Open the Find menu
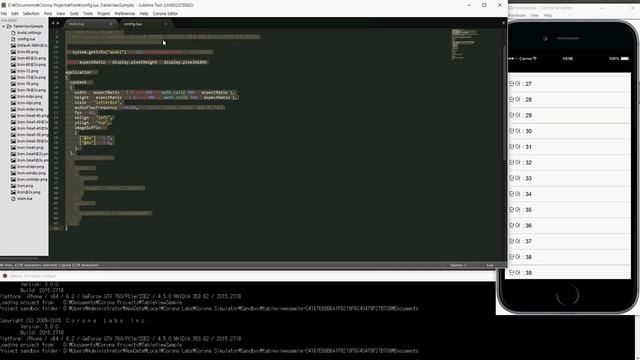Screen dimensions: 640x360 [48, 13]
